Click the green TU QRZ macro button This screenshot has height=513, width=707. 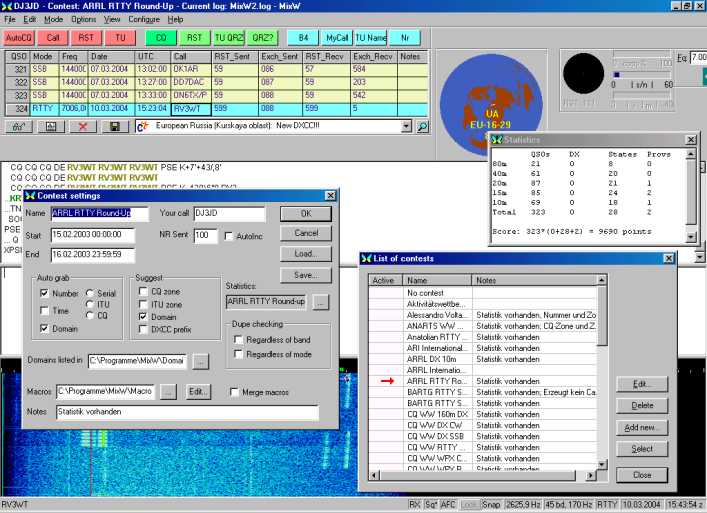(229, 38)
